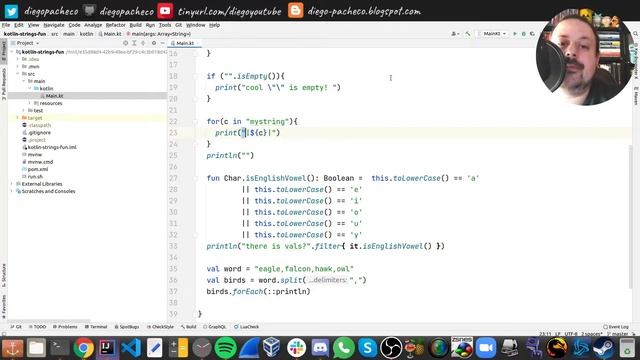
Task: Collapse the kotlin-strings-fun root node
Action: pos(12,52)
